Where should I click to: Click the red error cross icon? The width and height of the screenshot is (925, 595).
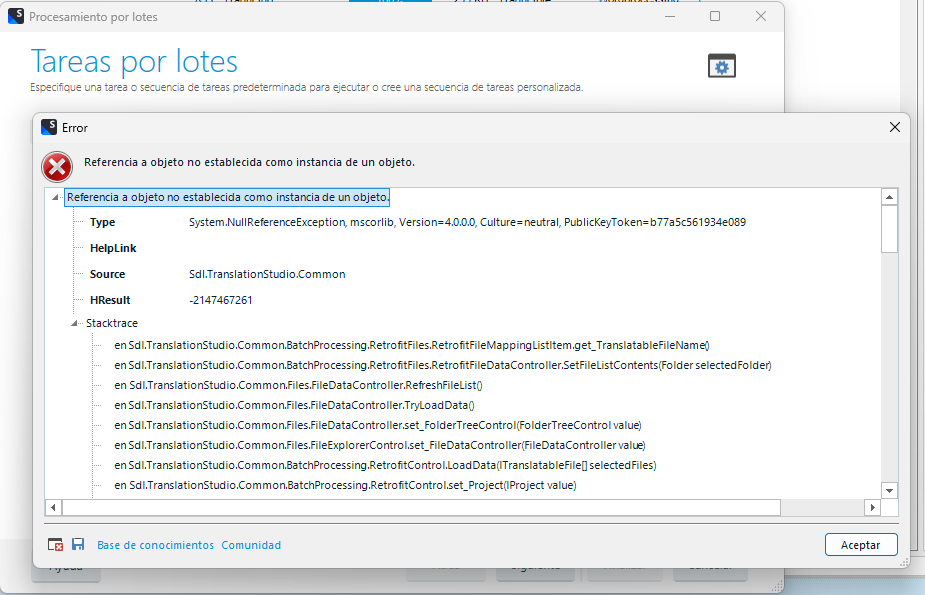click(x=57, y=167)
